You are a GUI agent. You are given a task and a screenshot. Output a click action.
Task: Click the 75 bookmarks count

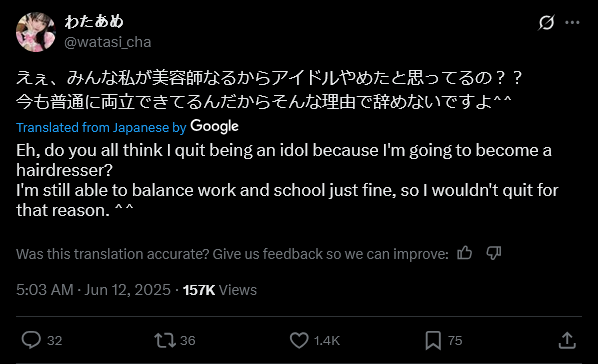[455, 340]
